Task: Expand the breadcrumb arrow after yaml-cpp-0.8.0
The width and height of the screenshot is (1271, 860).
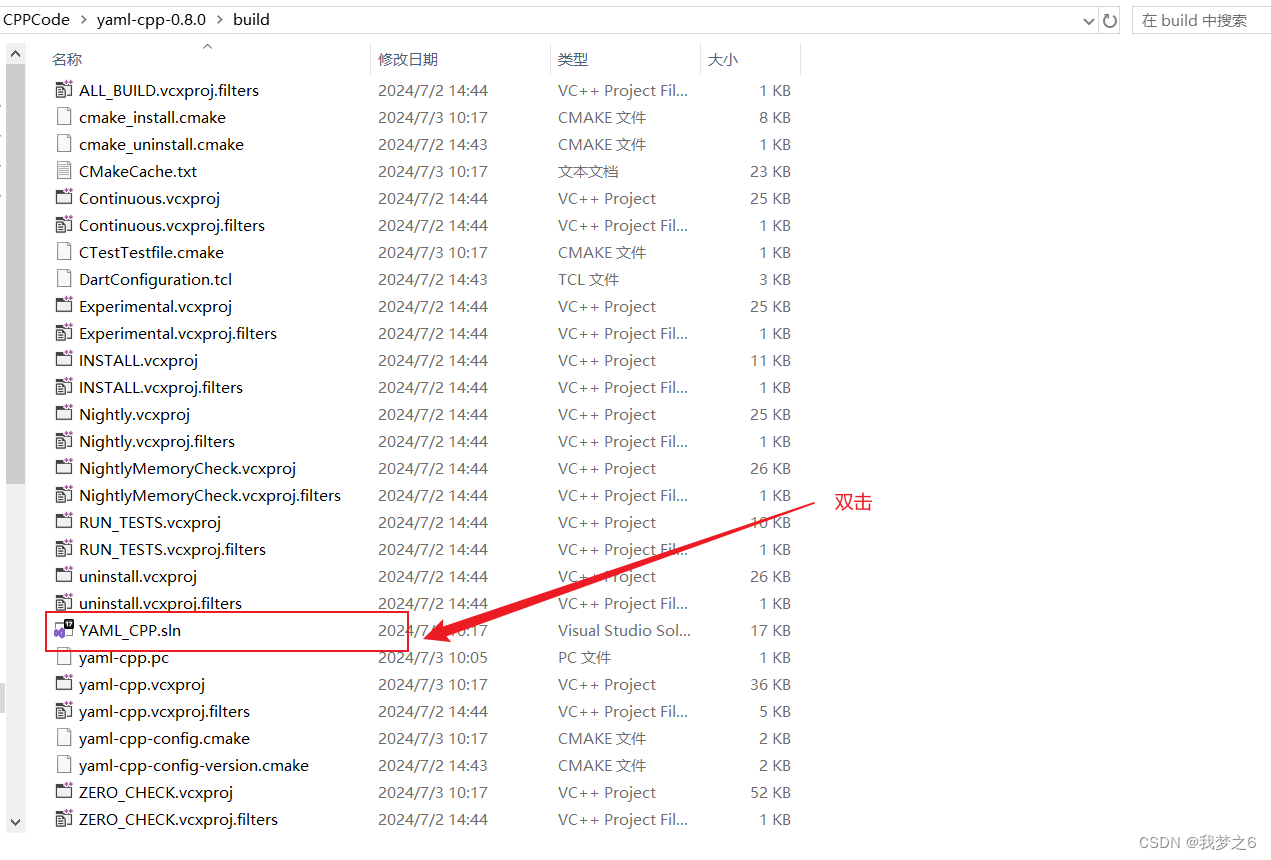Action: click(x=216, y=19)
